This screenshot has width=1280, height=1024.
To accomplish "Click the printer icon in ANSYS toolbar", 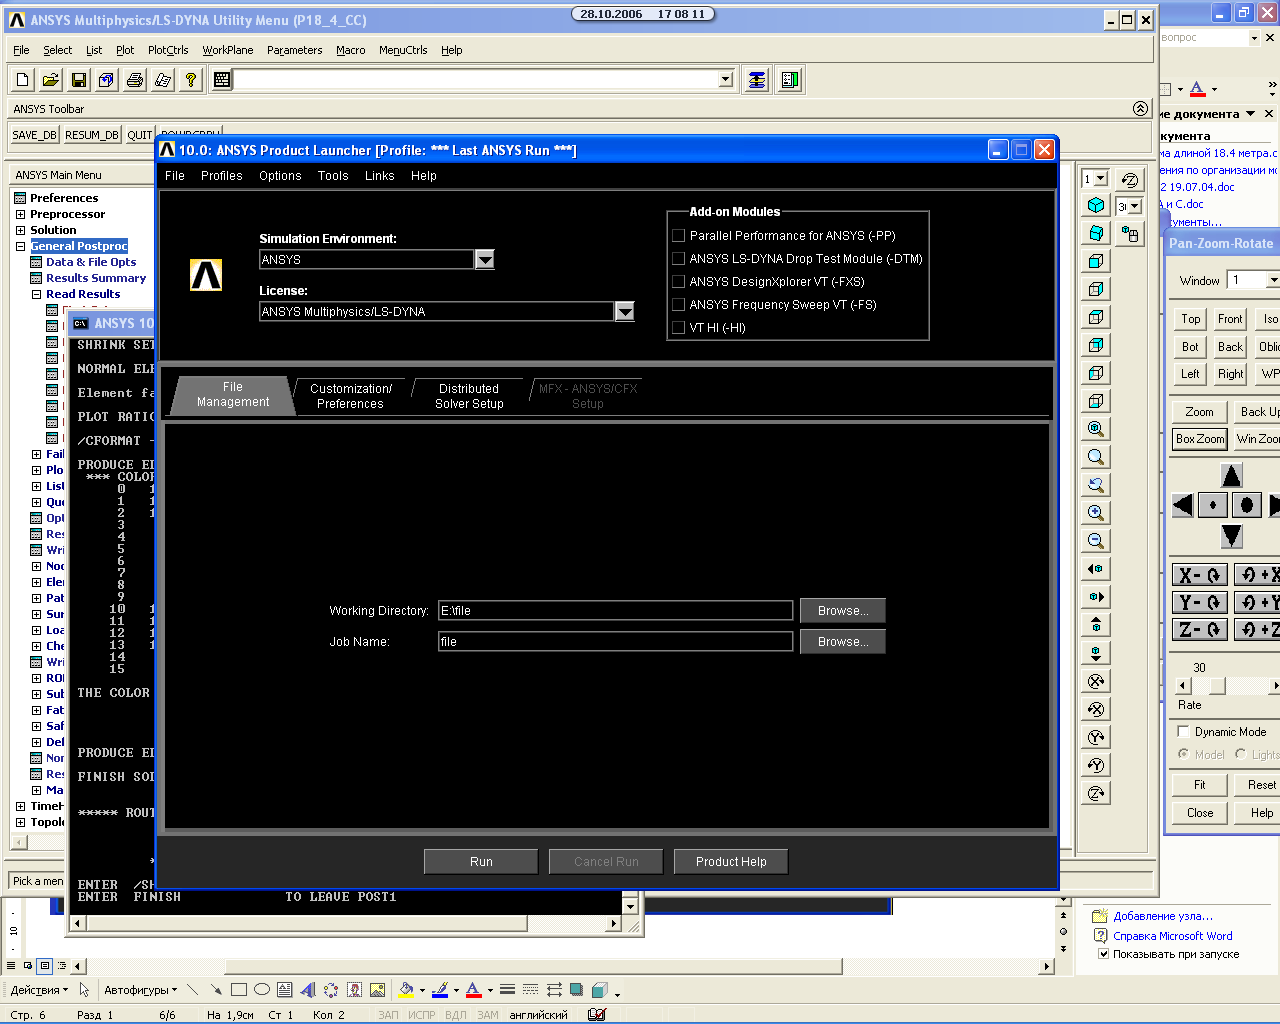I will (x=135, y=80).
